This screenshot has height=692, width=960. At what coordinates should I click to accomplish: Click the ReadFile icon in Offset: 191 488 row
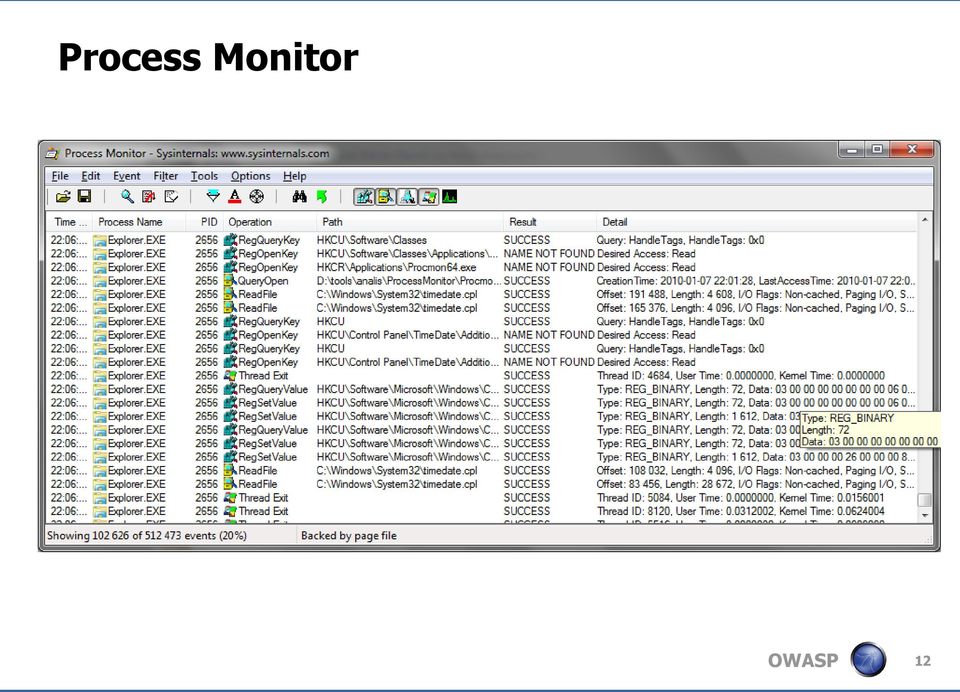tap(230, 294)
